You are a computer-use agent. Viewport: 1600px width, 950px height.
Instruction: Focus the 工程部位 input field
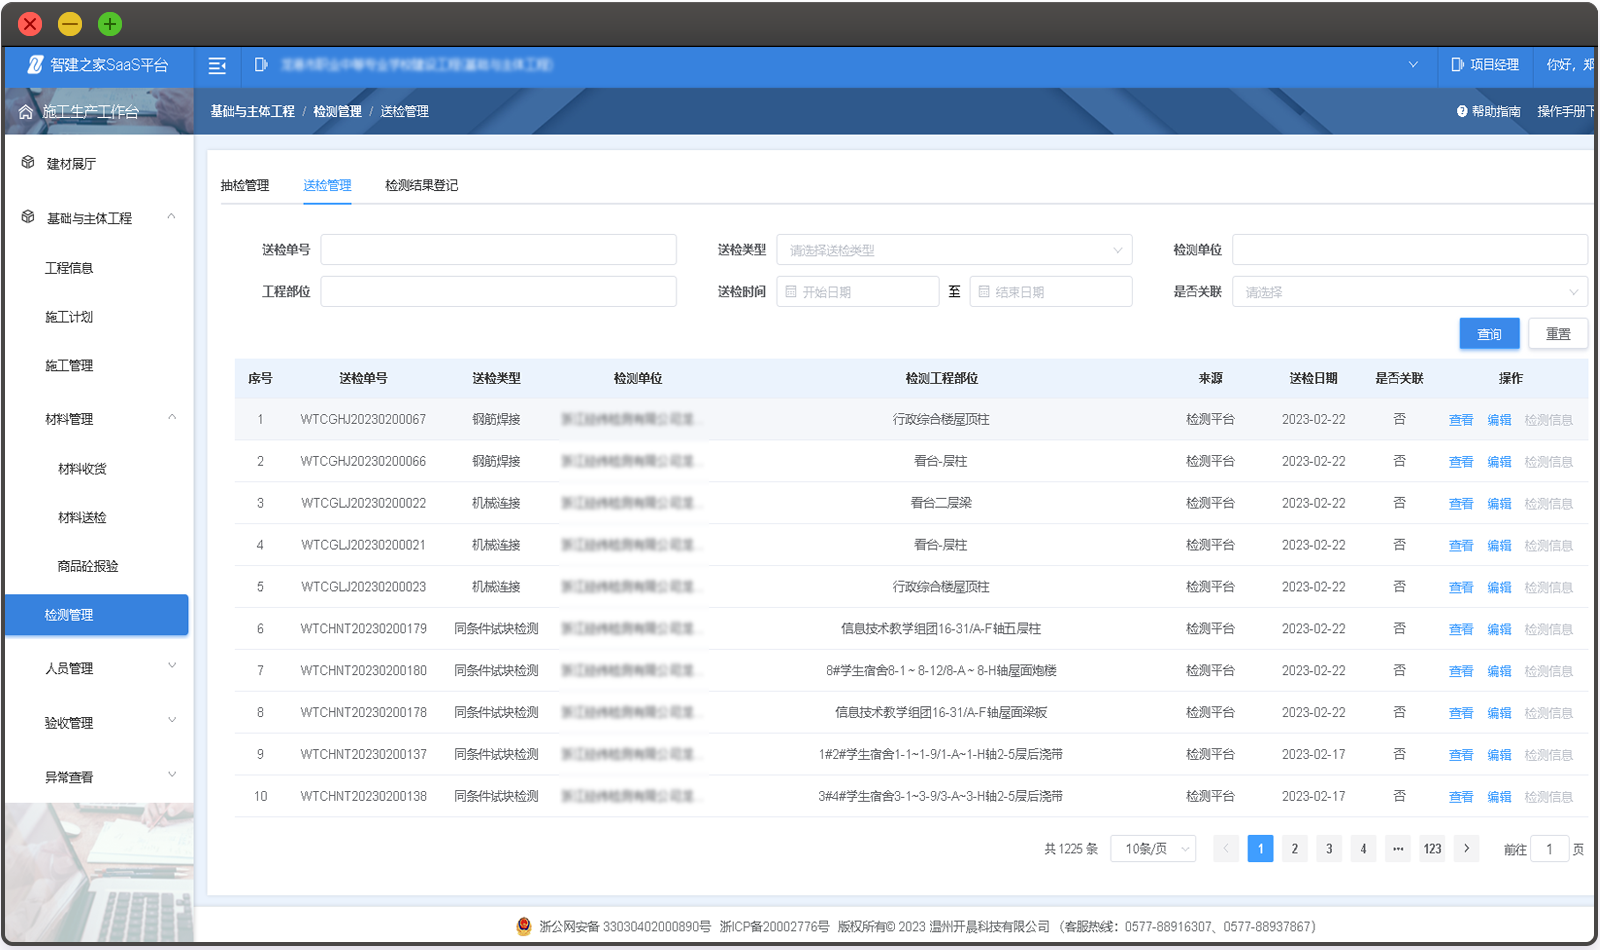click(x=498, y=291)
